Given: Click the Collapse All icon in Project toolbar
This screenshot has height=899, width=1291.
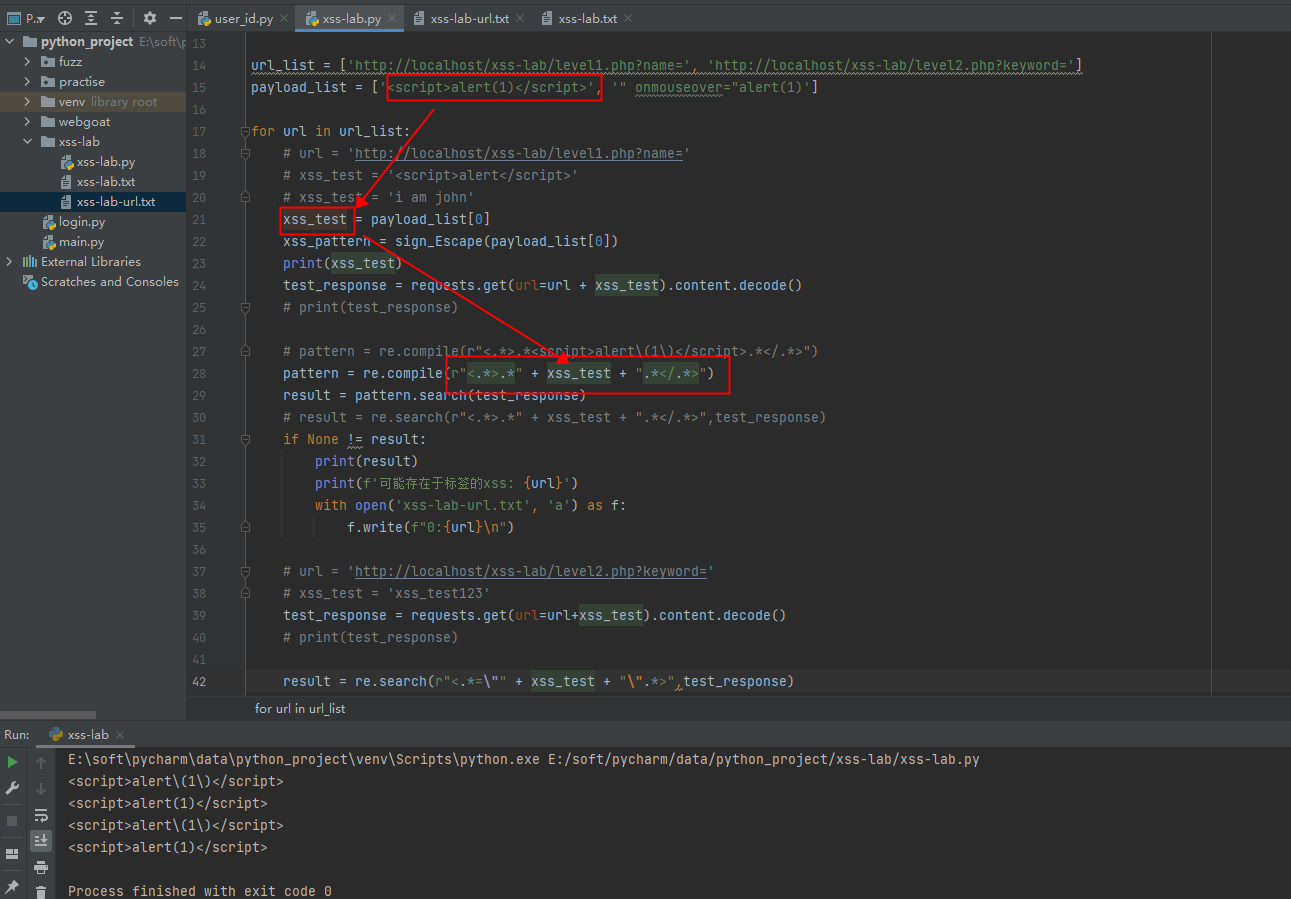Looking at the screenshot, I should tap(117, 18).
